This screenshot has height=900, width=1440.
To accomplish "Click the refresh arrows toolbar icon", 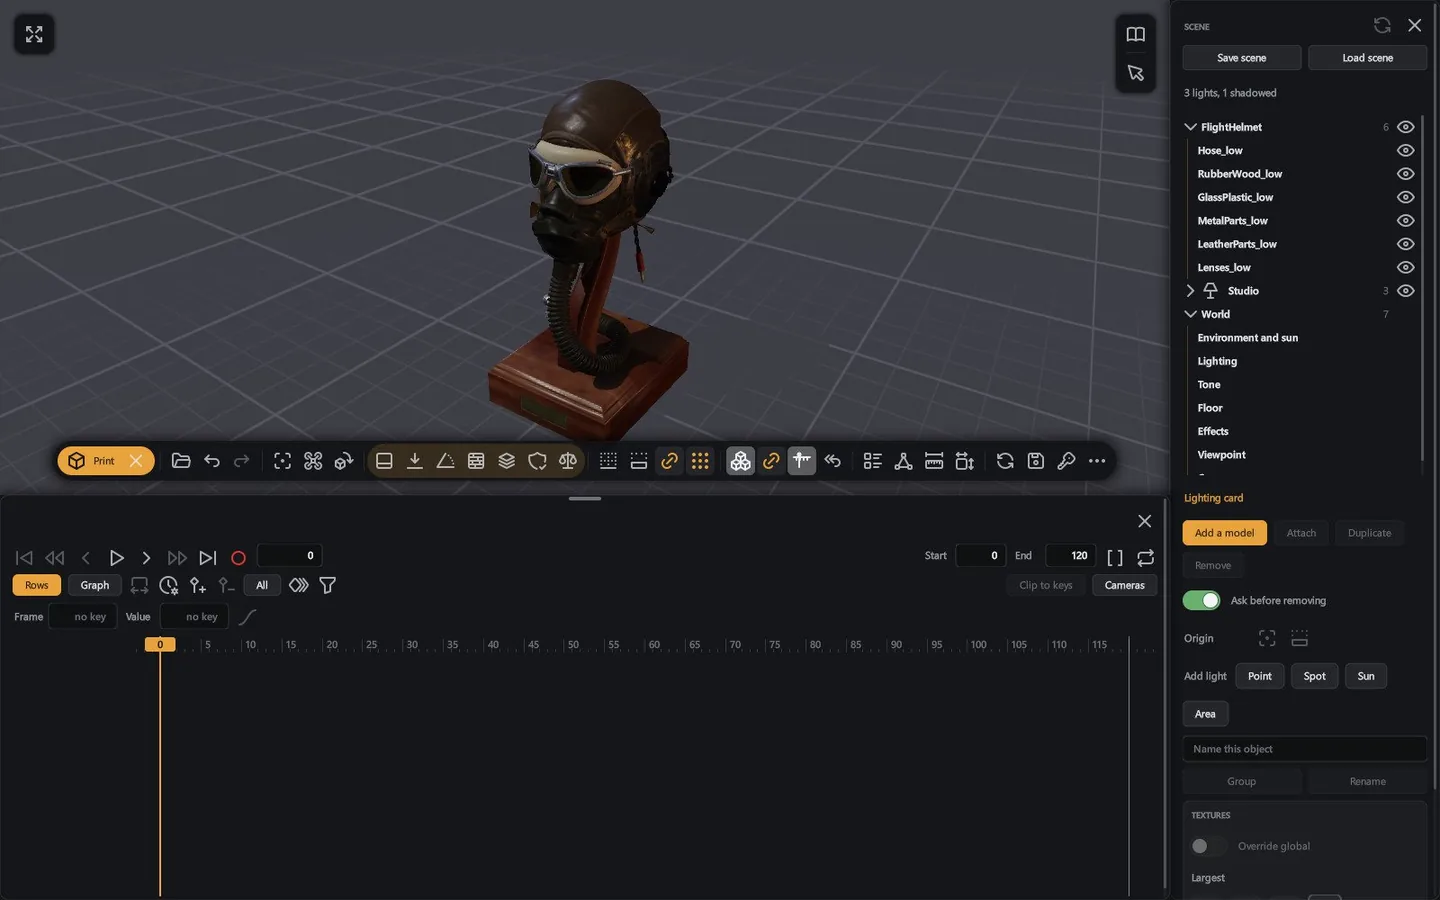I will [1005, 461].
